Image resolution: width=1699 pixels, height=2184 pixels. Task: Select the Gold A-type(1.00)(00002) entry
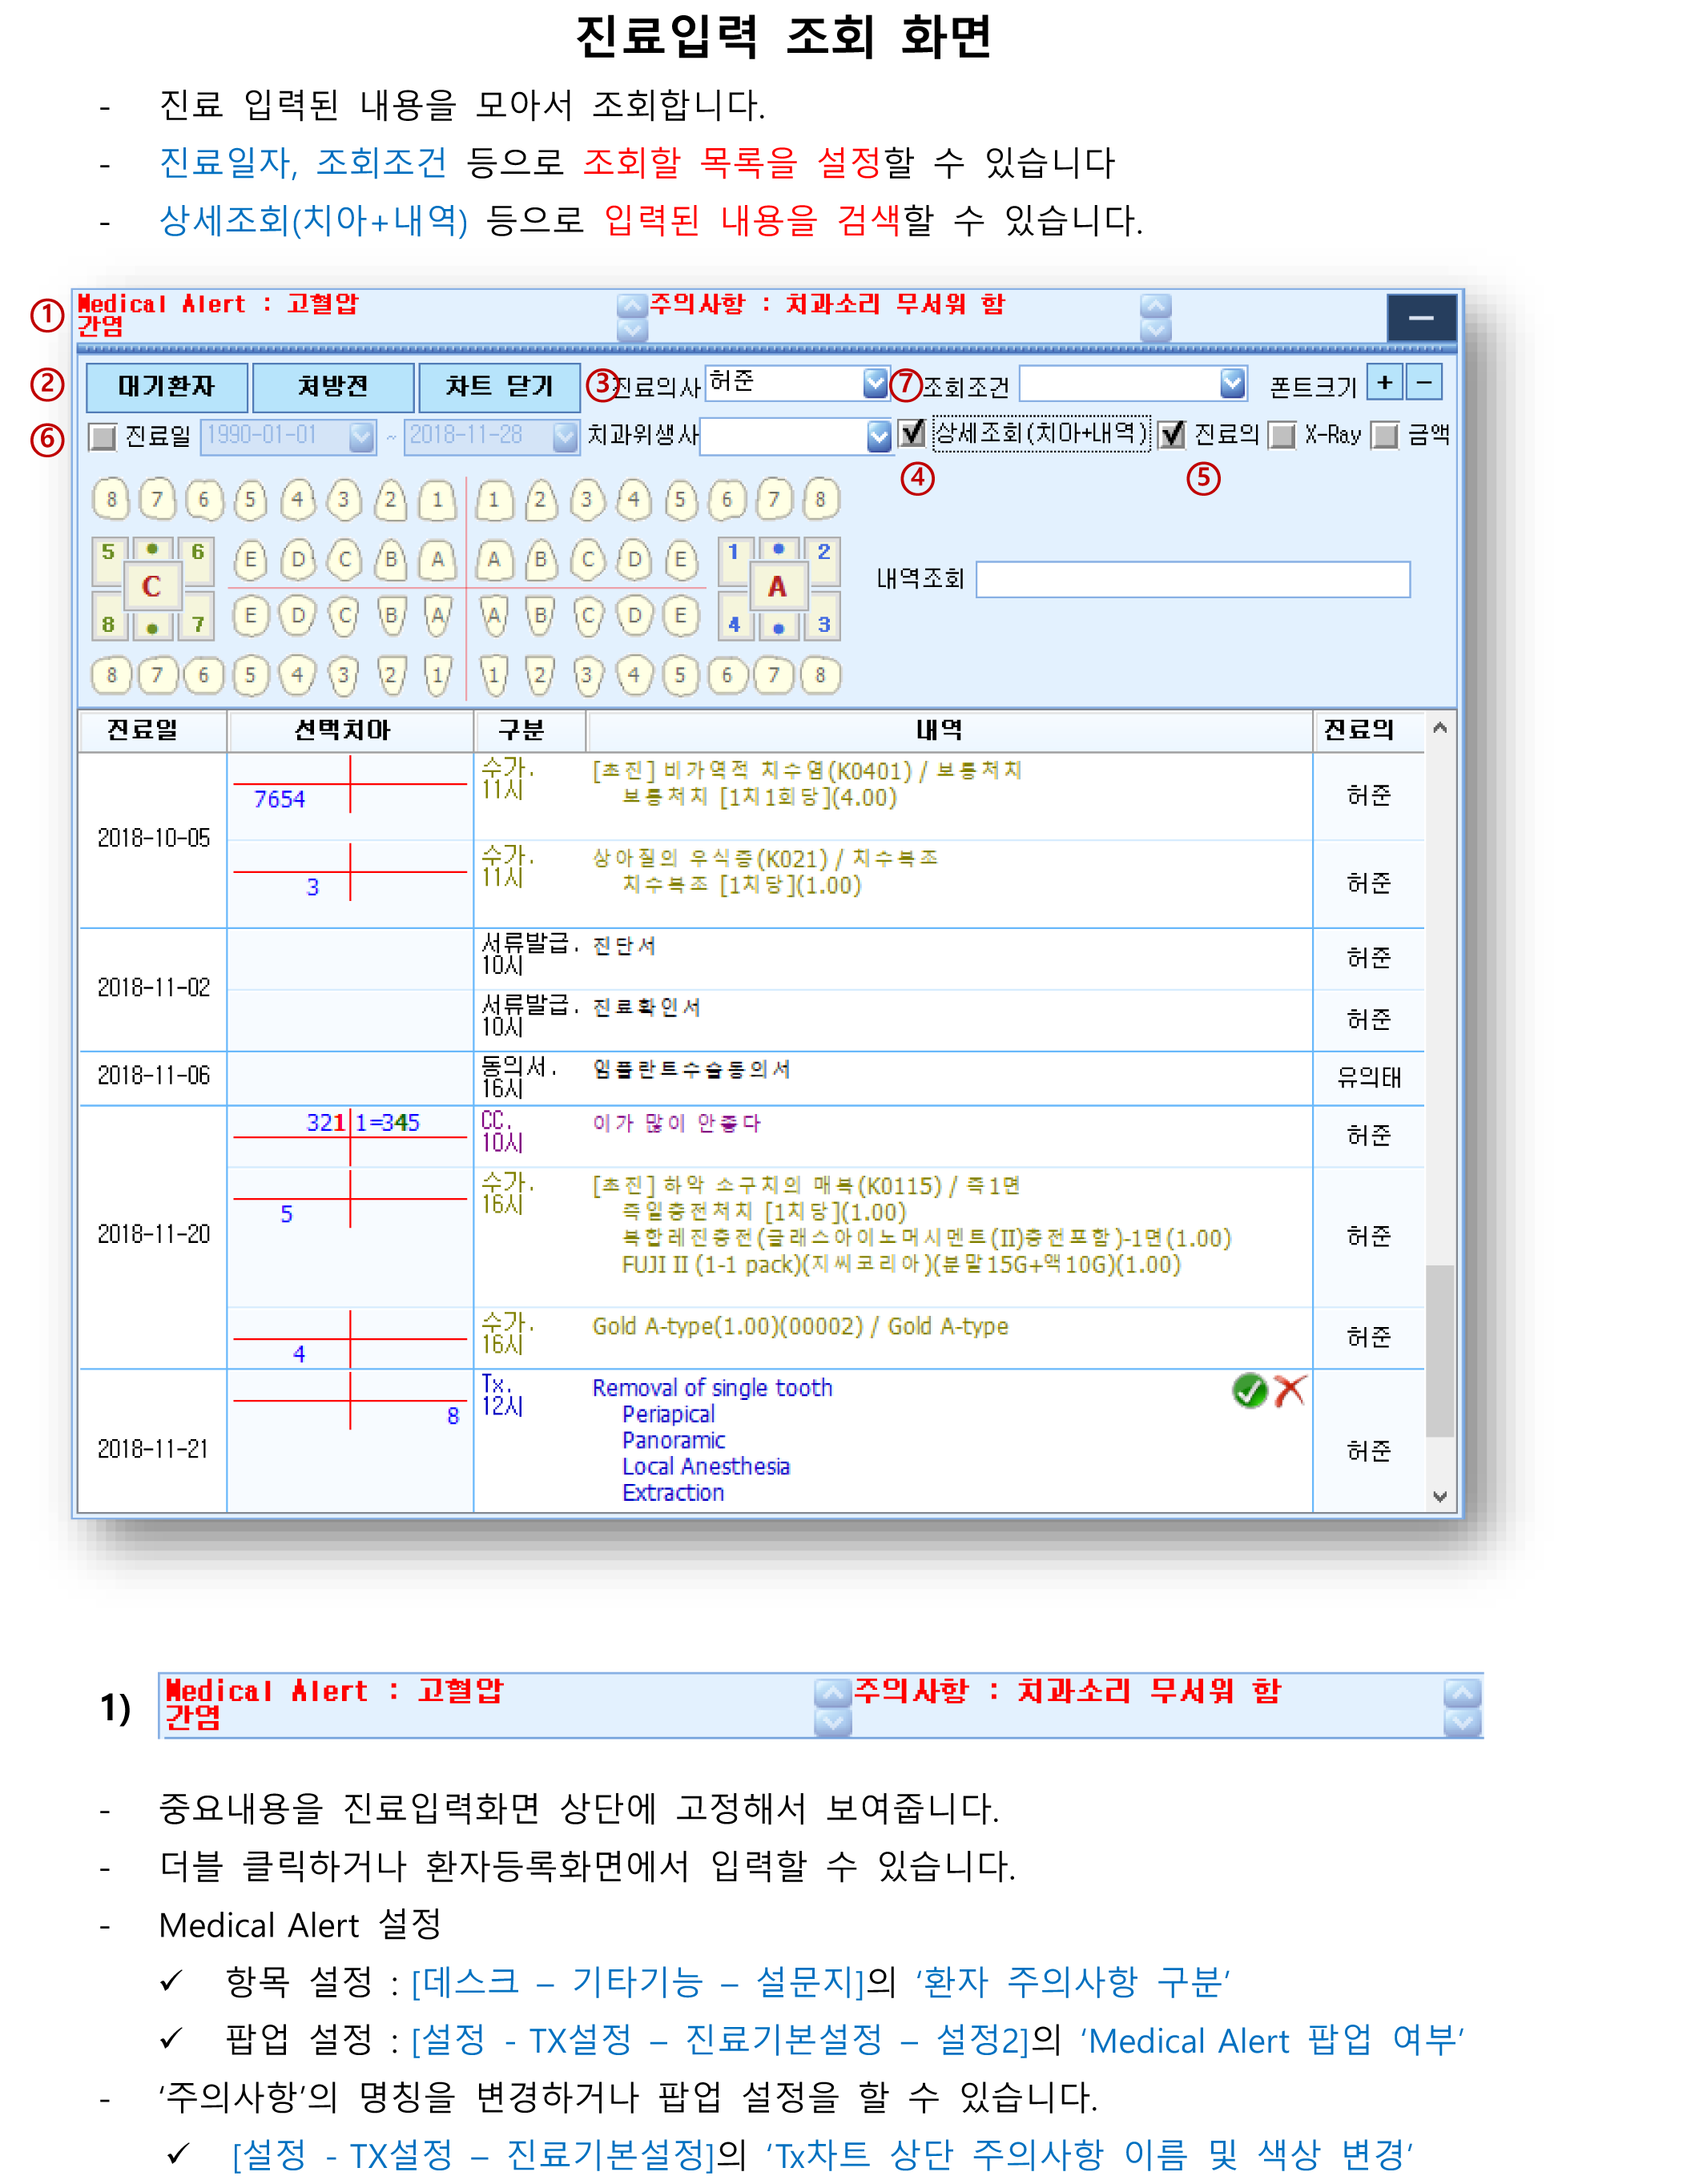800,1327
